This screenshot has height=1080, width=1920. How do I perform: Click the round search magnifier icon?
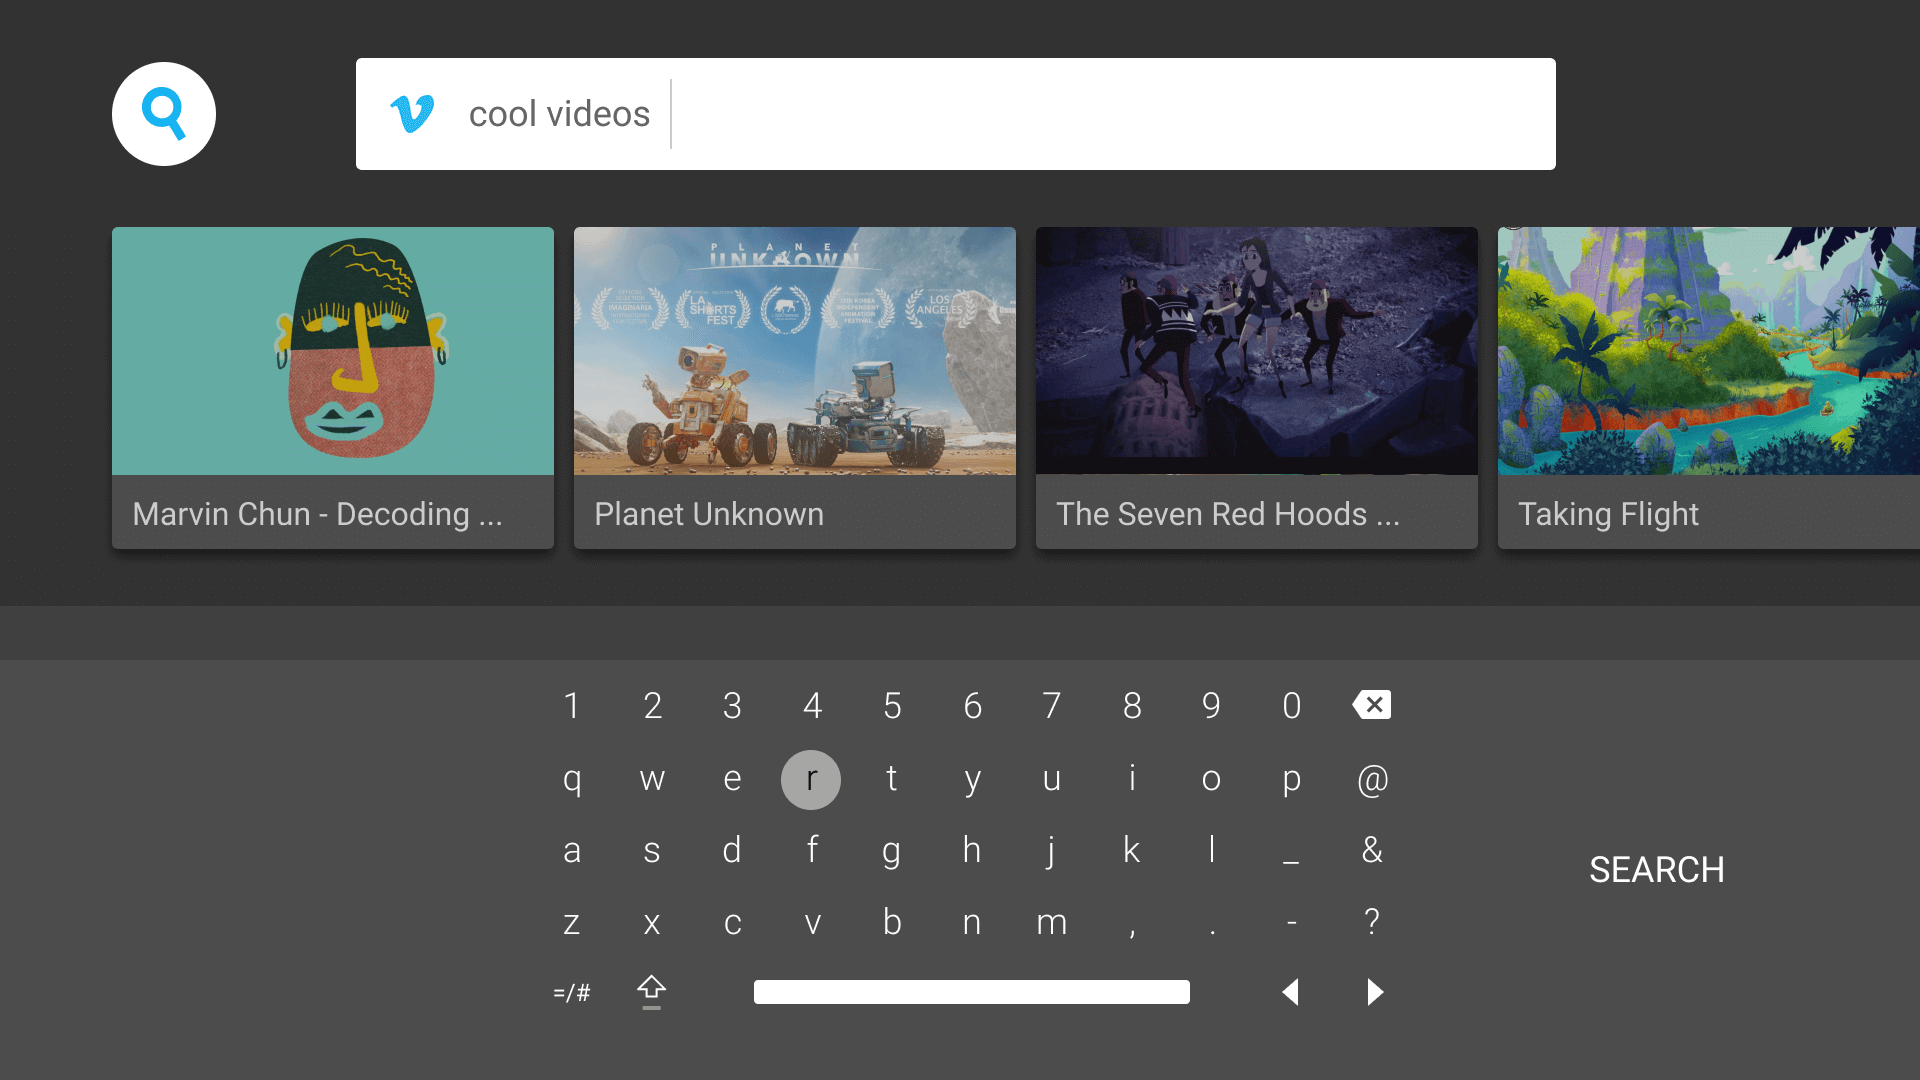[x=164, y=114]
